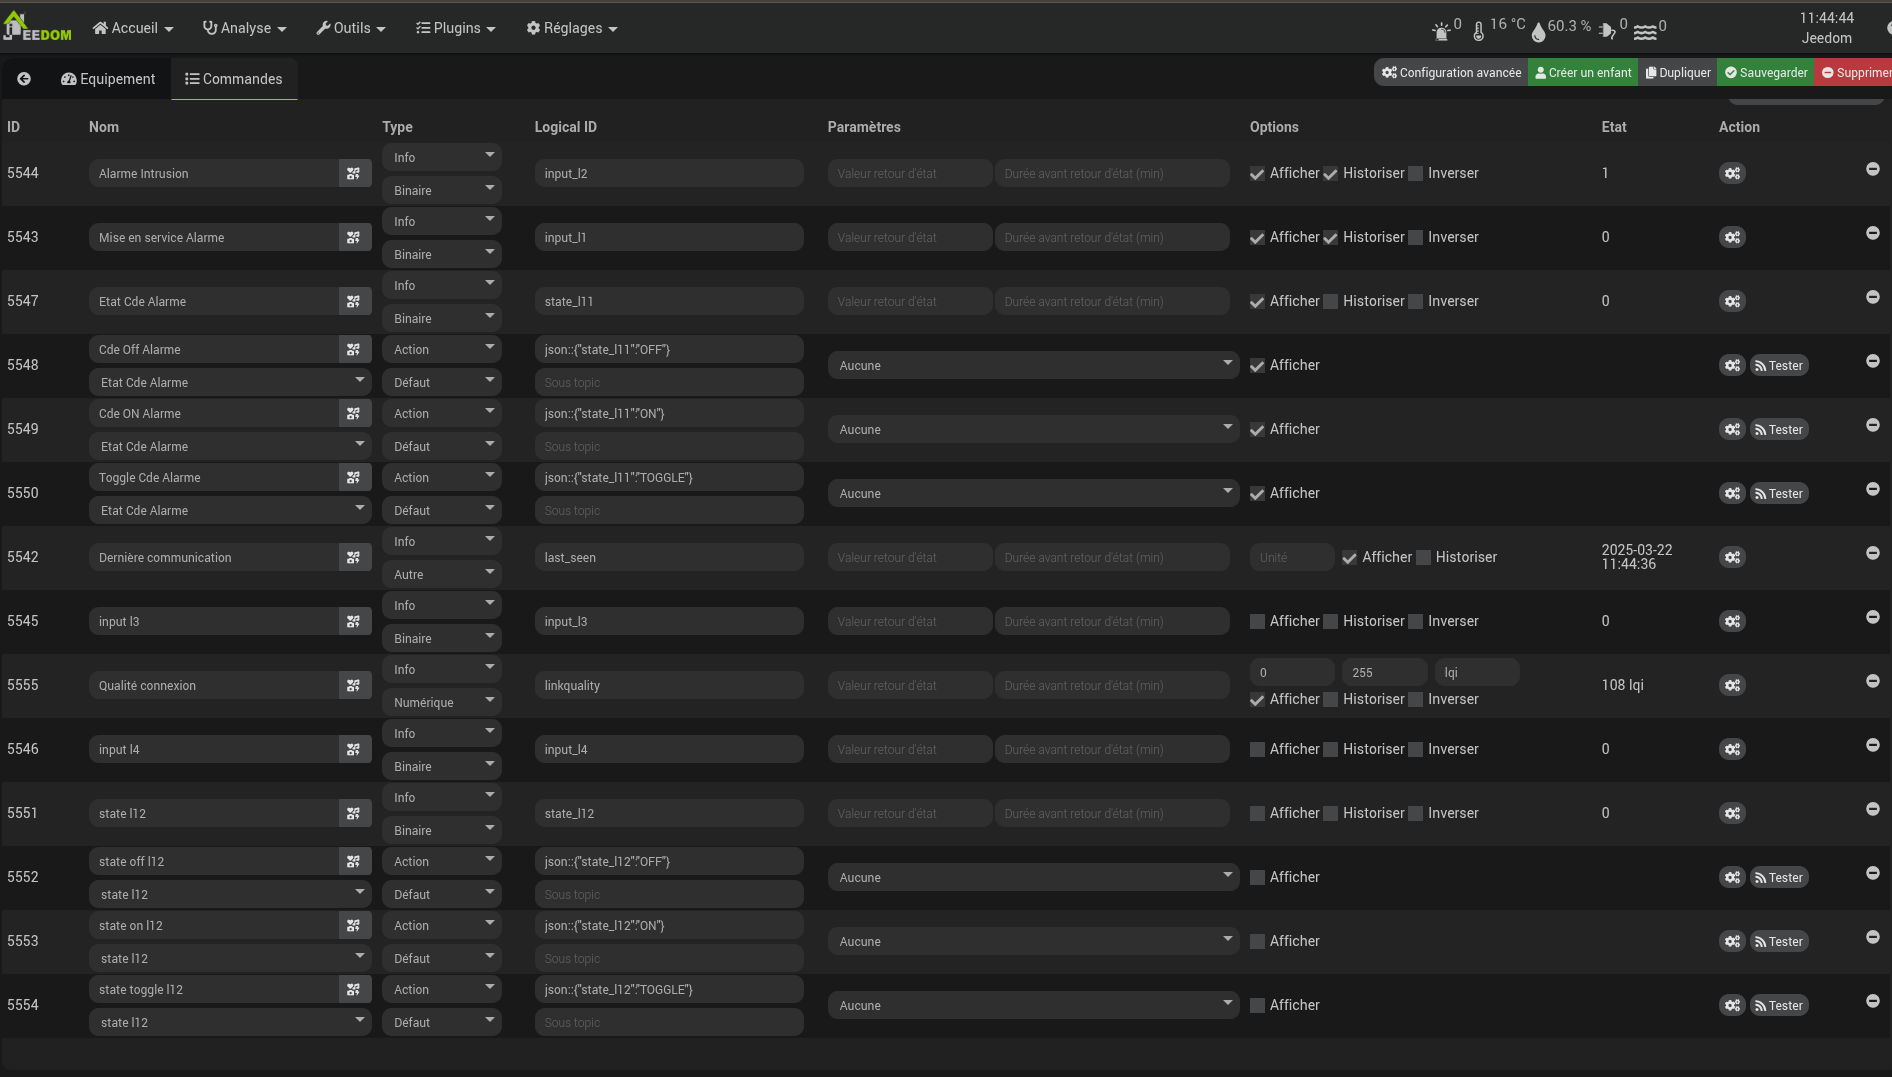Open Binaire subtype dropdown for Mise en service Alarme
This screenshot has height=1077, width=1892.
441,254
